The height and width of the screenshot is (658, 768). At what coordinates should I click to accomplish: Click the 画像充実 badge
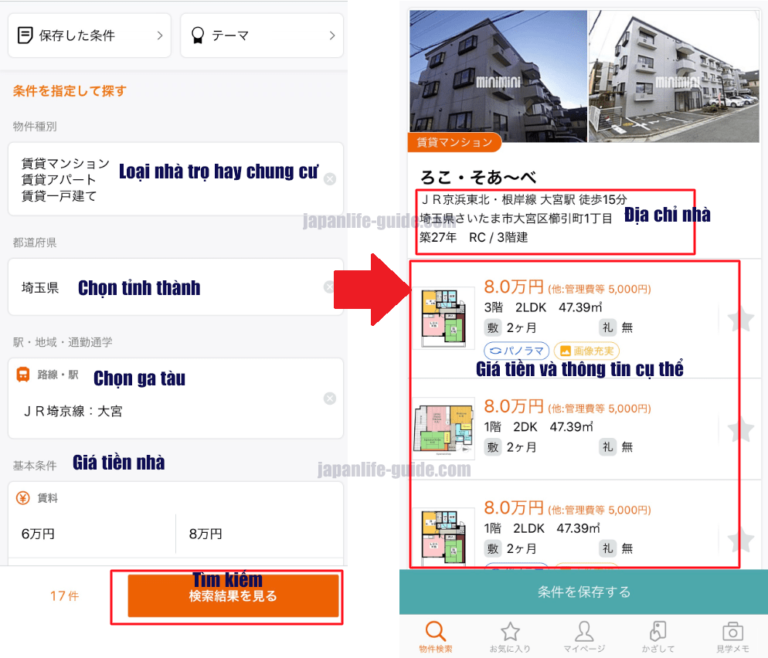pos(587,351)
